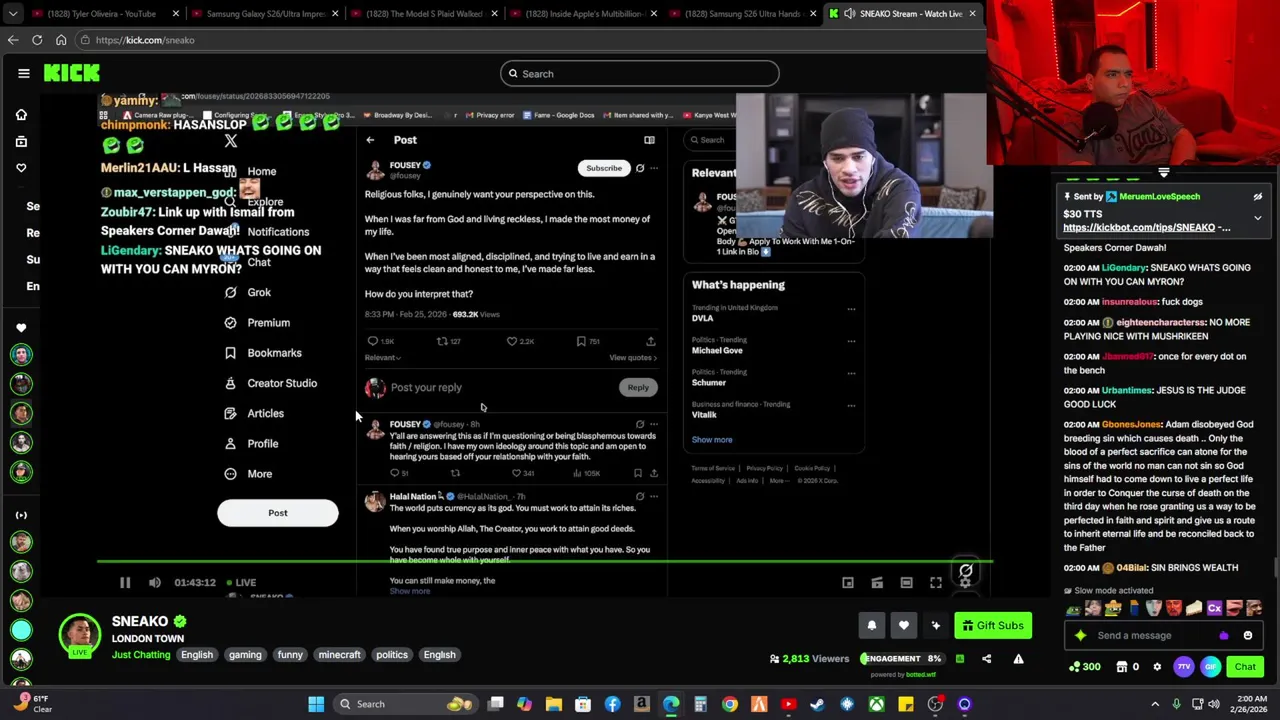
Task: Open the purple emote icon in chat box
Action: point(1224,635)
